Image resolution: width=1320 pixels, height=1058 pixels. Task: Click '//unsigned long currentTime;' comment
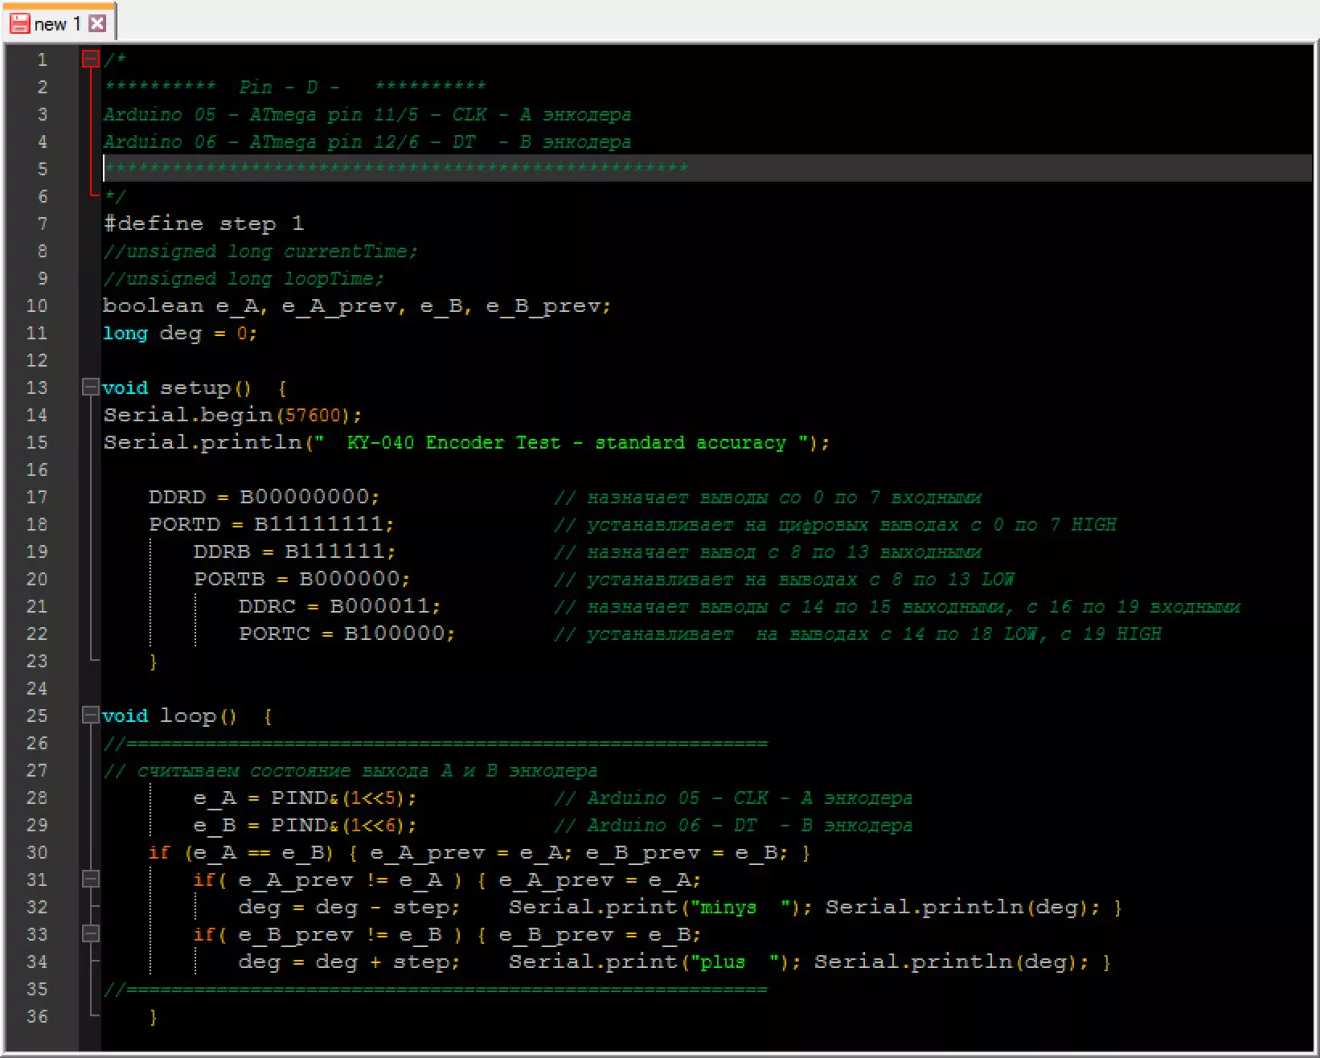coord(260,251)
